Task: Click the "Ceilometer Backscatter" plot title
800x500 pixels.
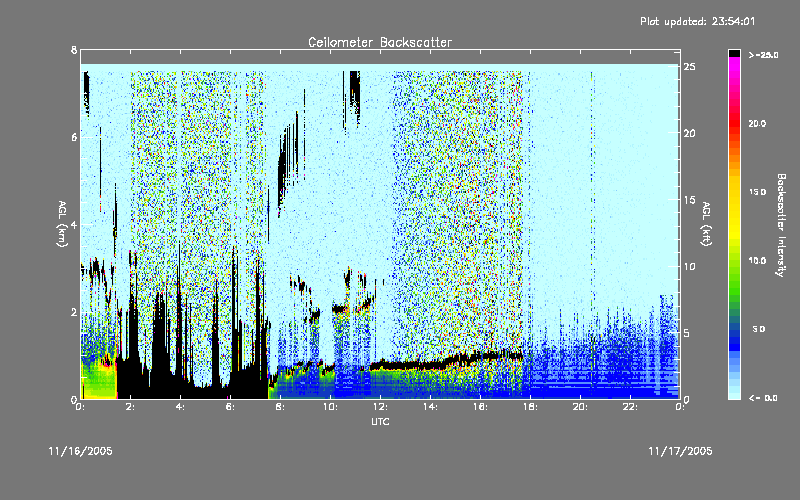Action: 380,42
